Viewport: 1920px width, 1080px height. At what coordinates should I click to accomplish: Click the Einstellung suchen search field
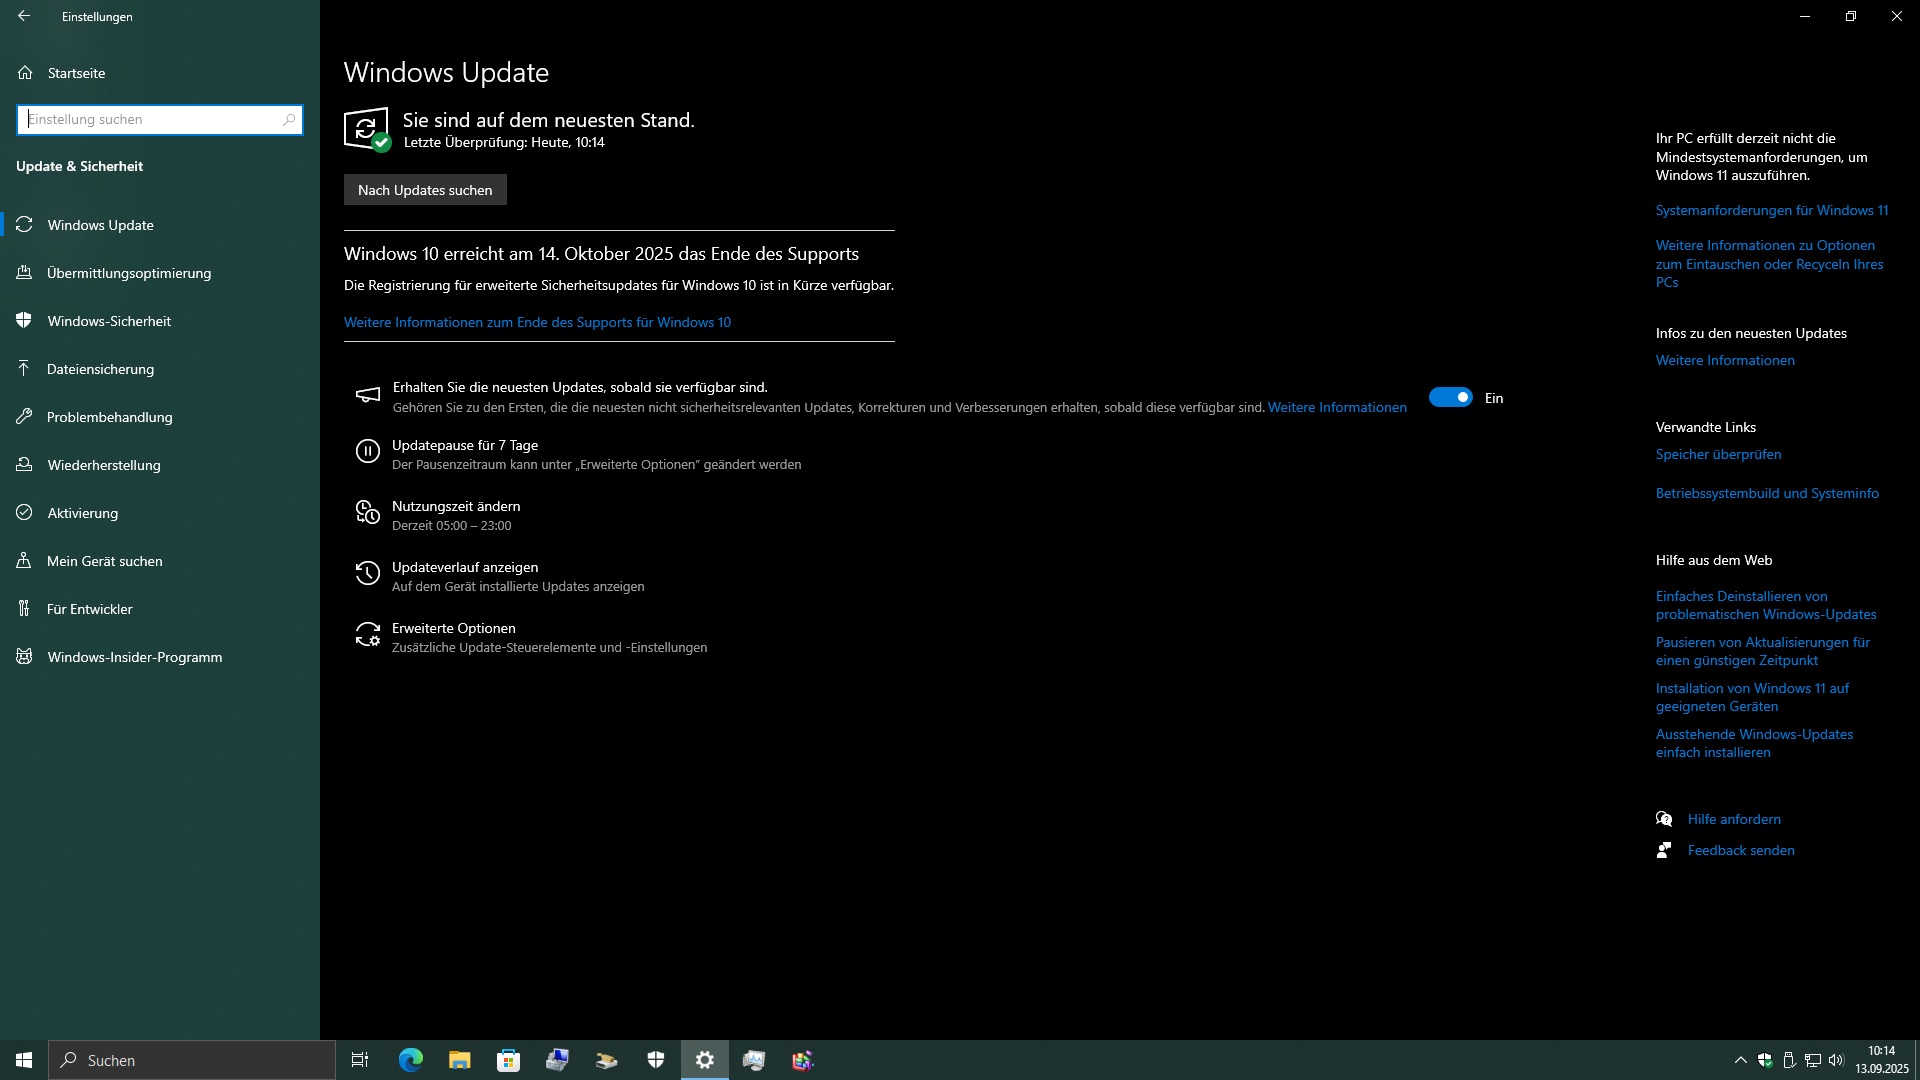(x=150, y=120)
